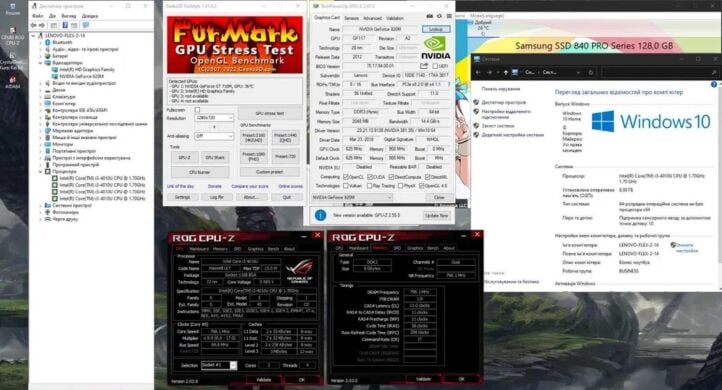Screen dimensions: 722x390
Task: Toggle the Ray Tracing checkbox
Action: tap(369, 186)
